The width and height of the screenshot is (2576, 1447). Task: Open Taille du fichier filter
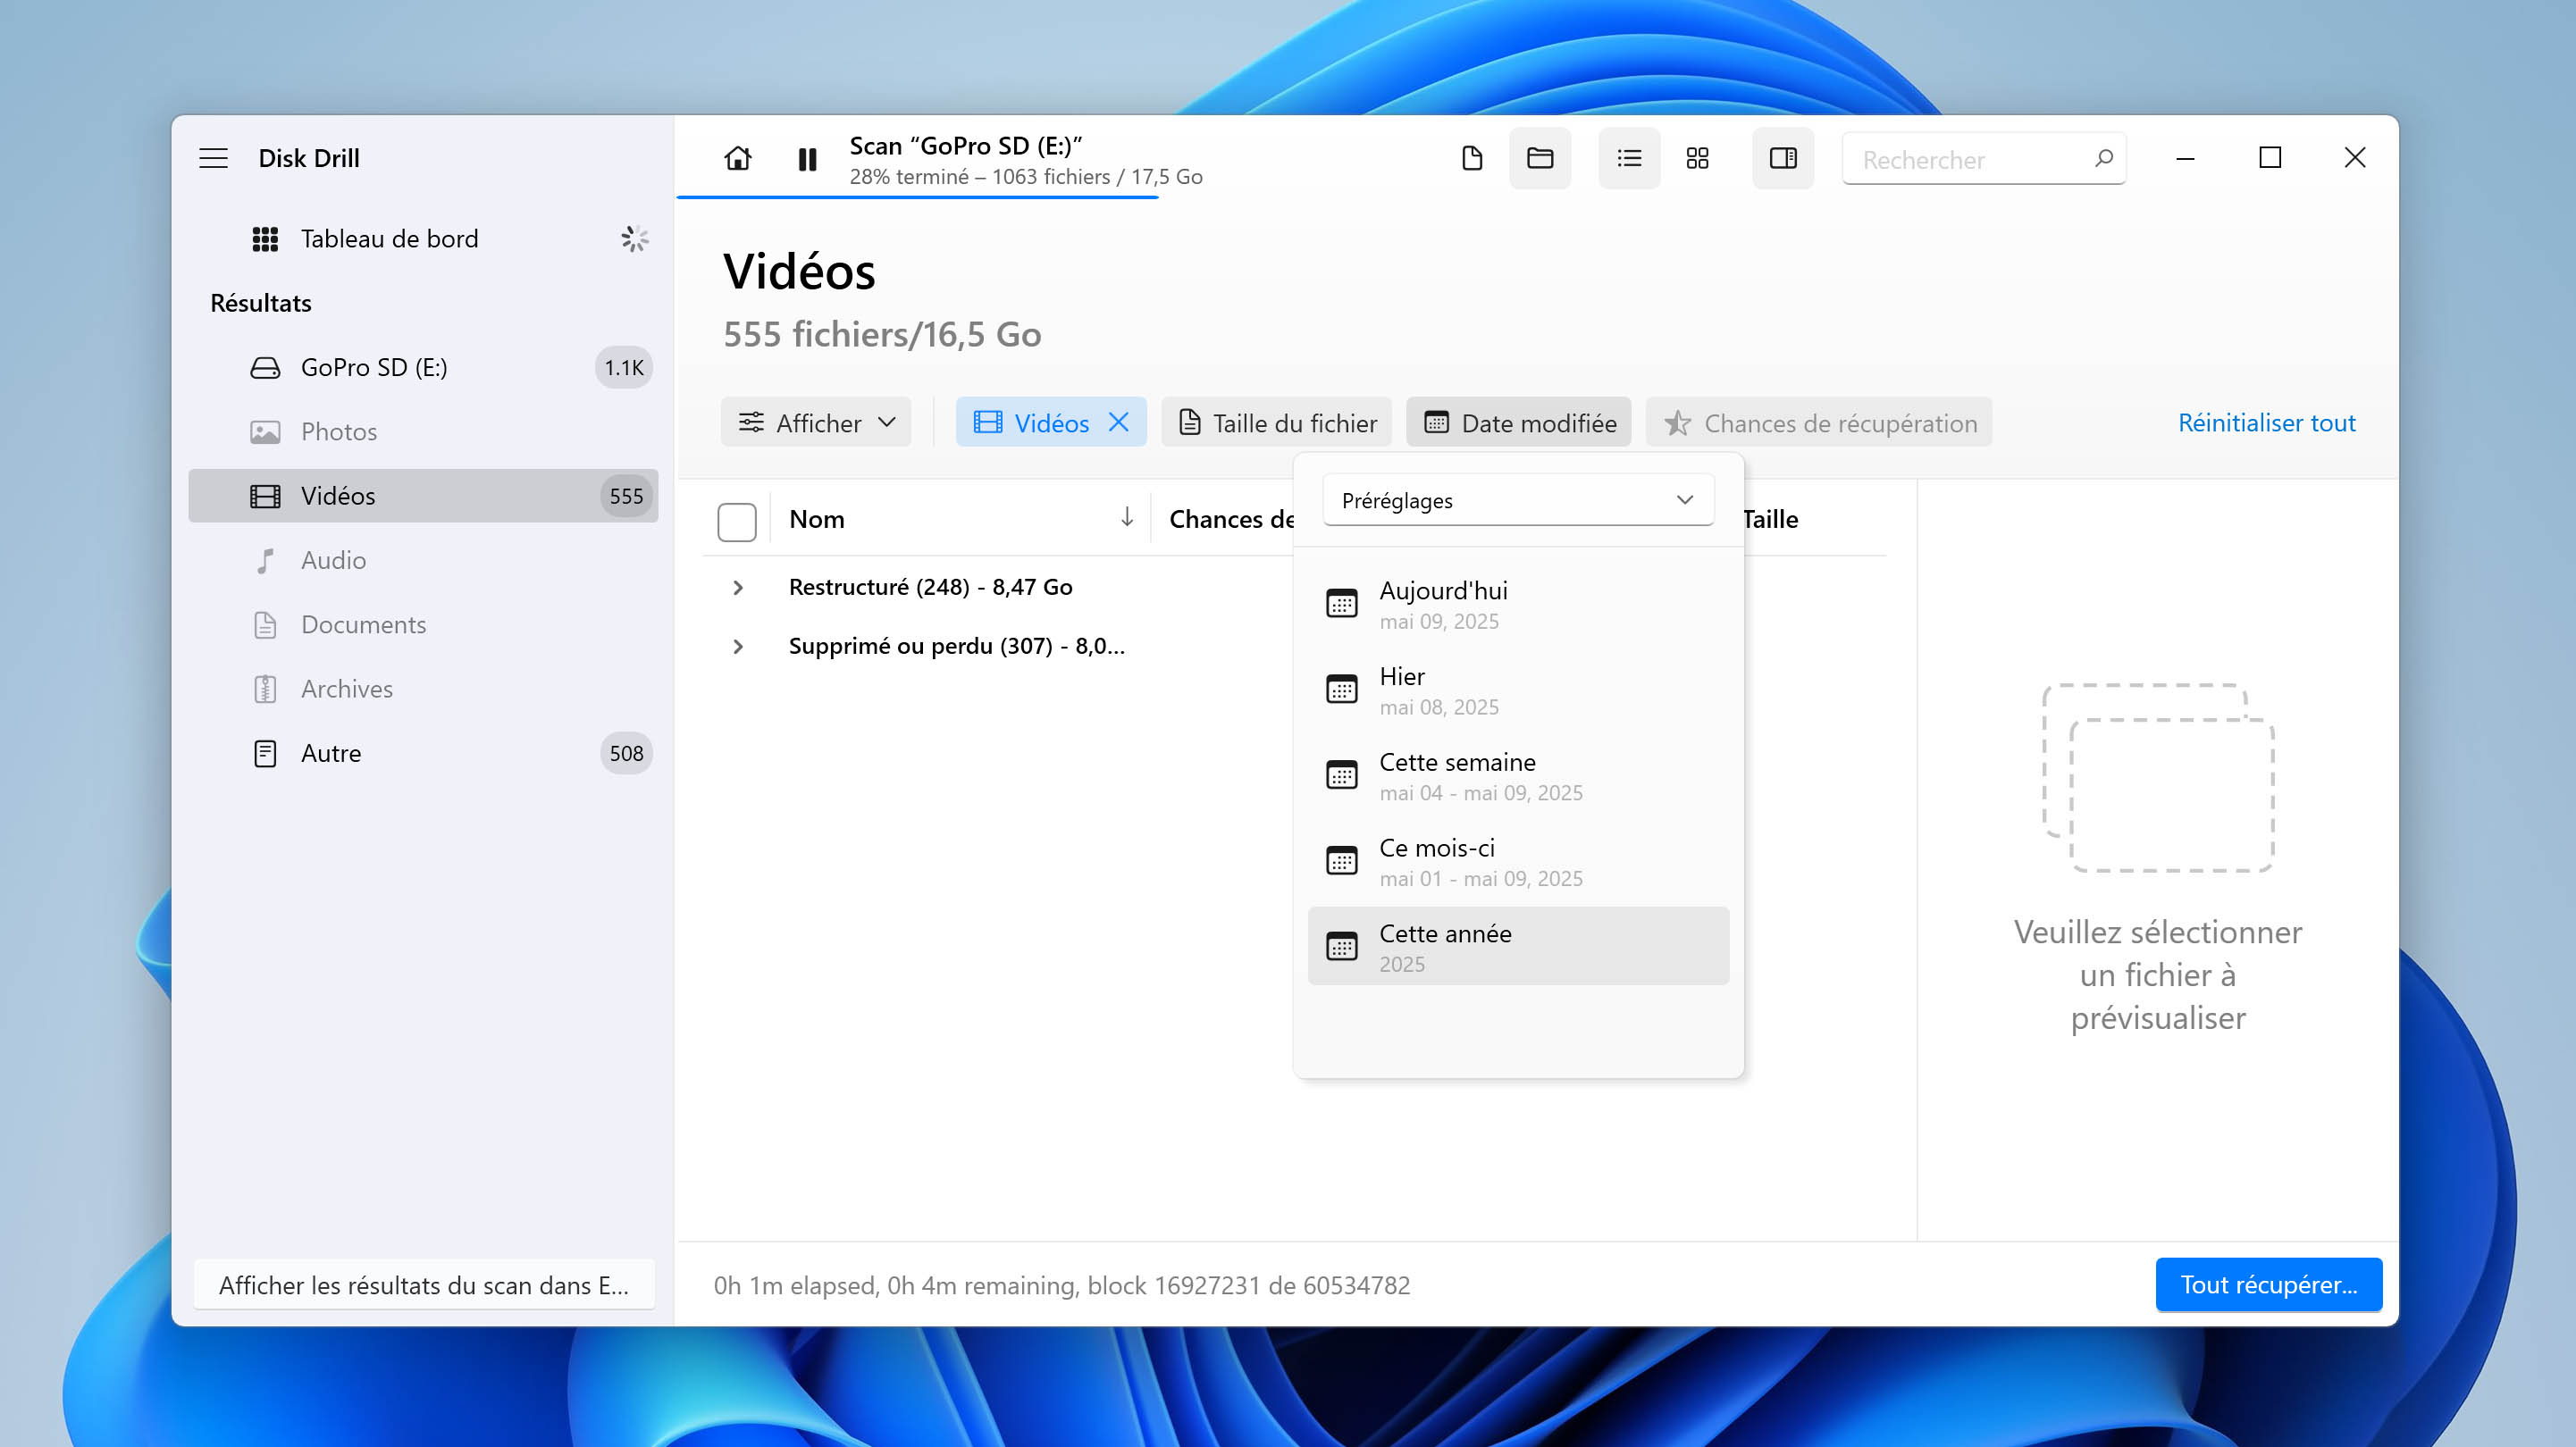tap(1277, 423)
